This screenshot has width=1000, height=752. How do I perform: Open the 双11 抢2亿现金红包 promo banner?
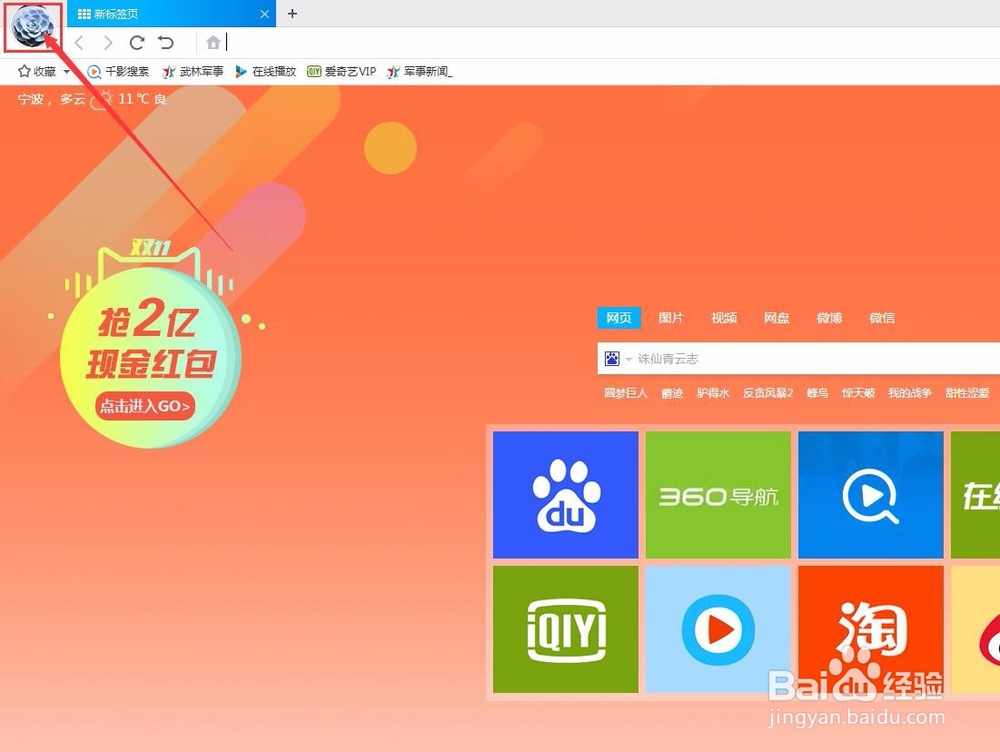coord(151,344)
